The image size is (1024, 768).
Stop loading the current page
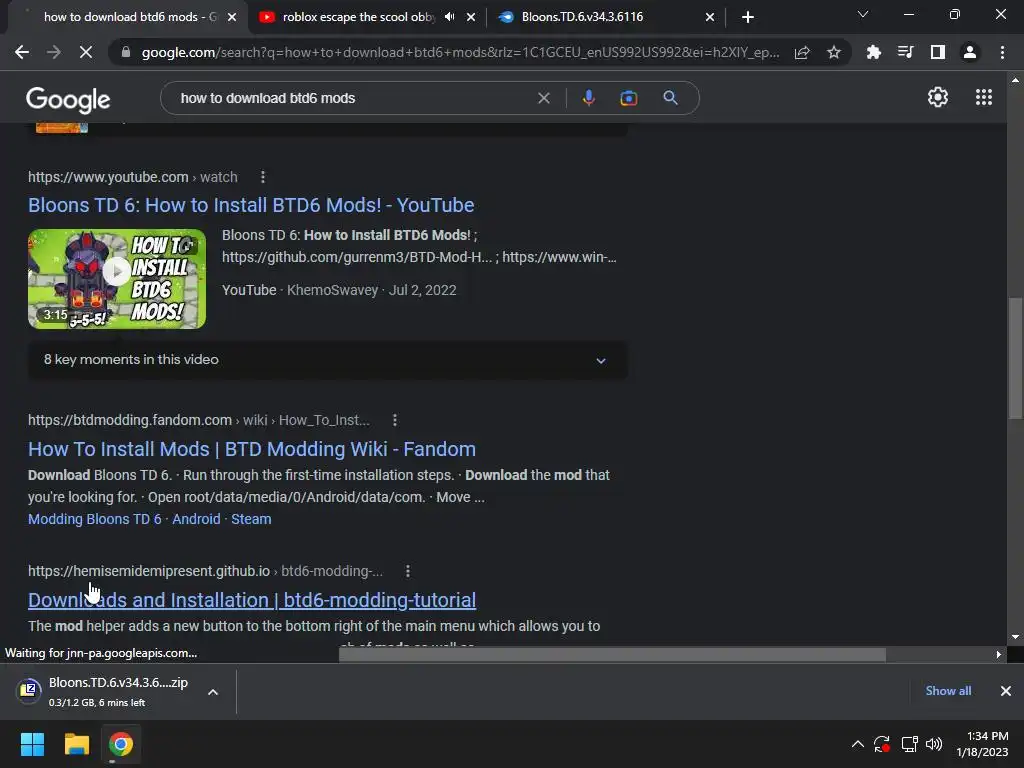pyautogui.click(x=86, y=52)
